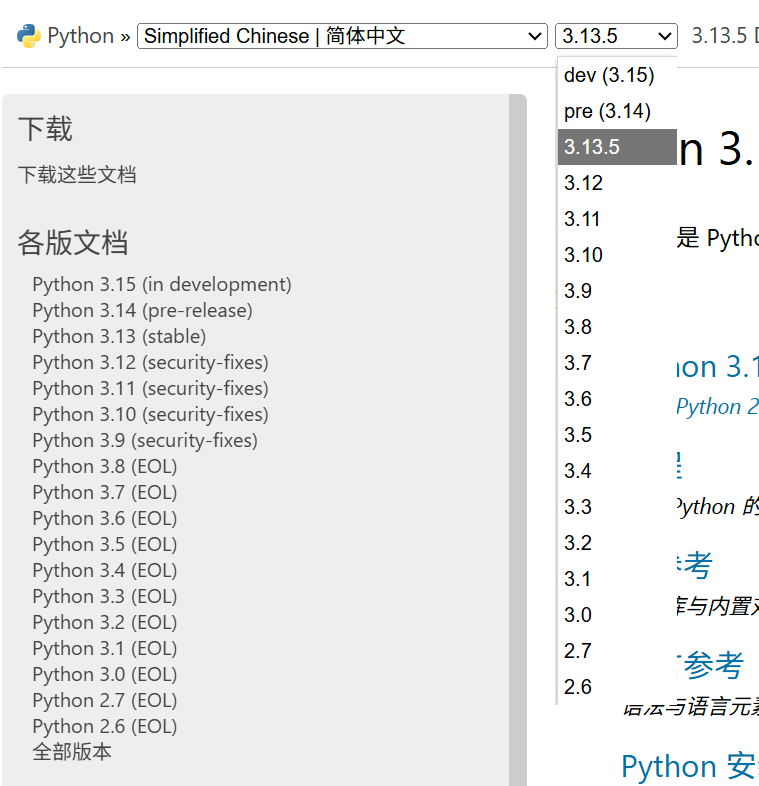Viewport: 759px width, 786px height.
Task: Open Python 3.1 (EOL) docs link
Action: [x=105, y=649]
